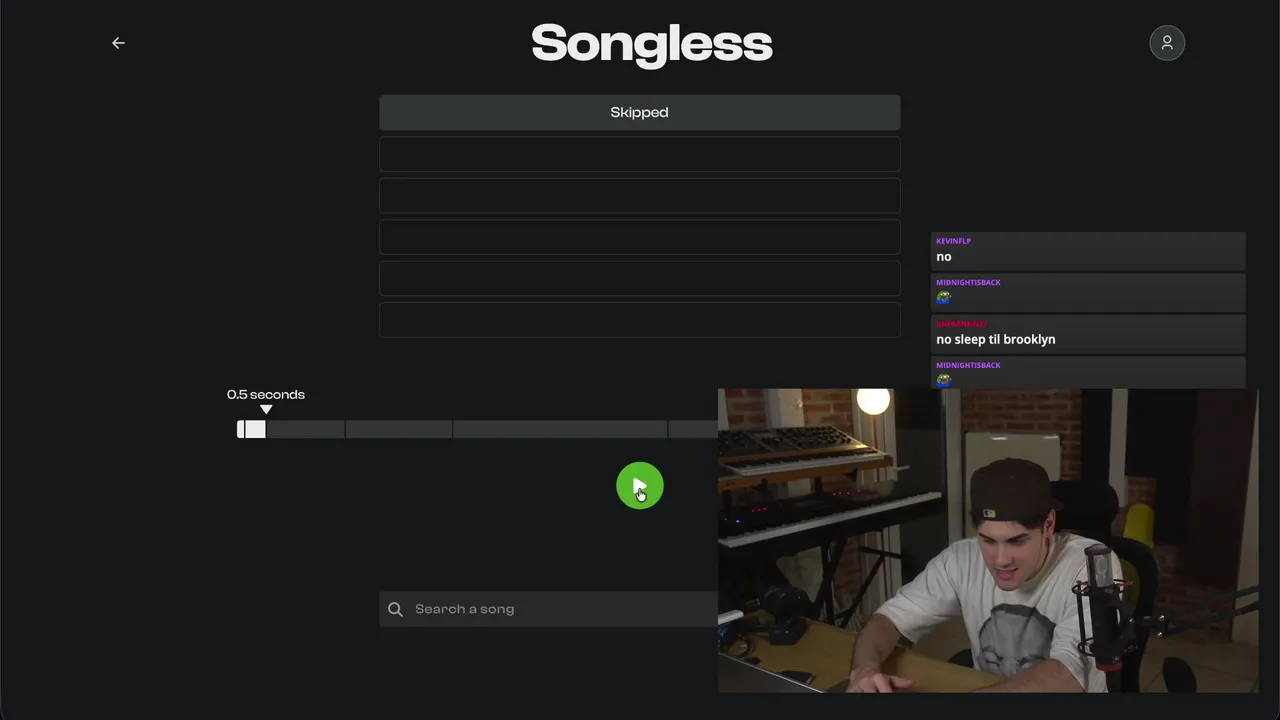
Task: Click the search magnifier icon
Action: pos(395,609)
